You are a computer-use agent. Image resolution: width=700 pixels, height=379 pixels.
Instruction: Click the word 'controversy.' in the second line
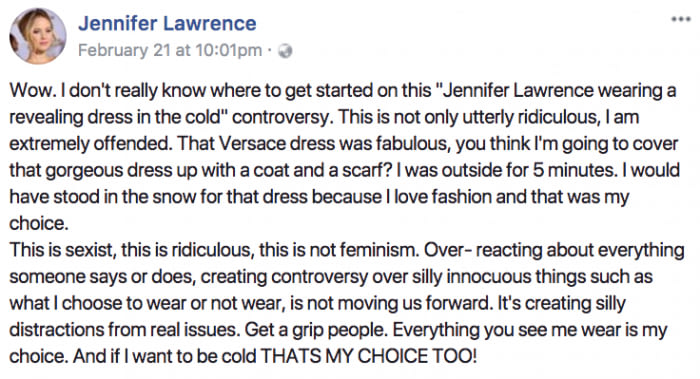point(283,117)
